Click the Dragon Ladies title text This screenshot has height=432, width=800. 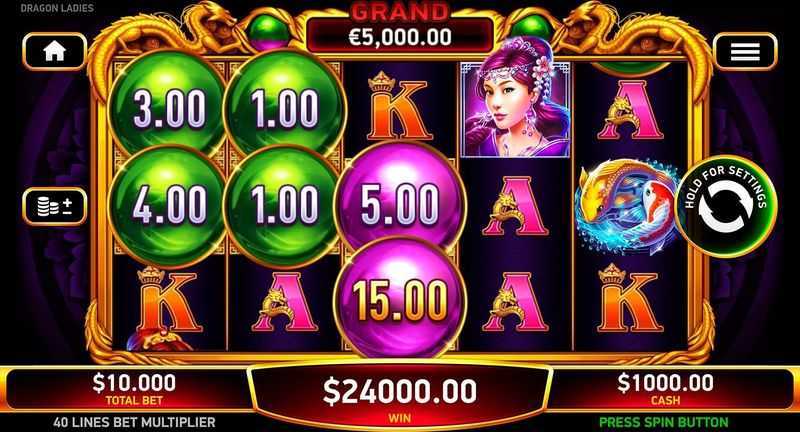click(x=57, y=8)
